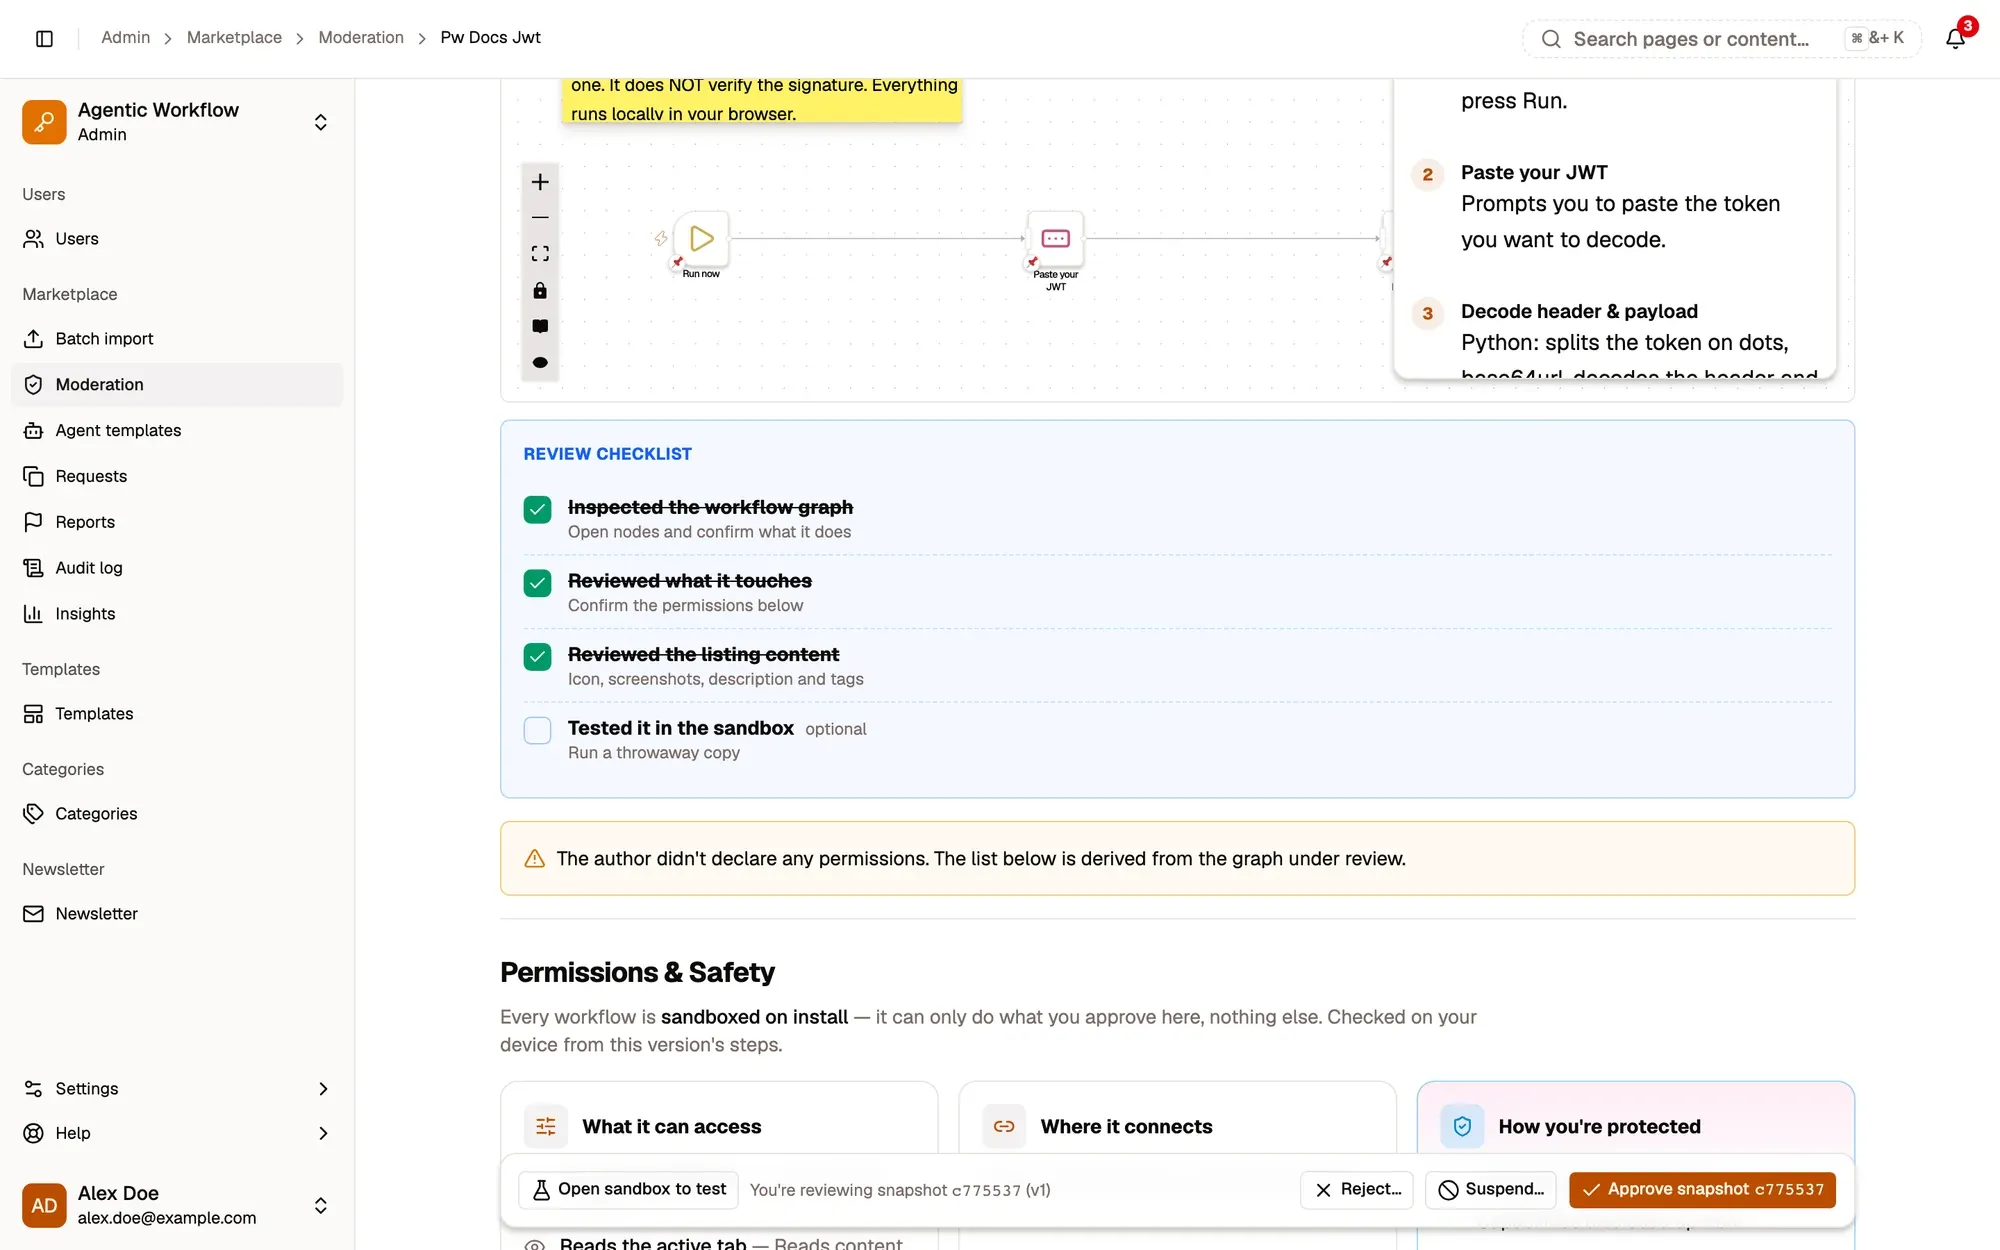2000x1250 pixels.
Task: Click the Reject button
Action: click(x=1357, y=1190)
